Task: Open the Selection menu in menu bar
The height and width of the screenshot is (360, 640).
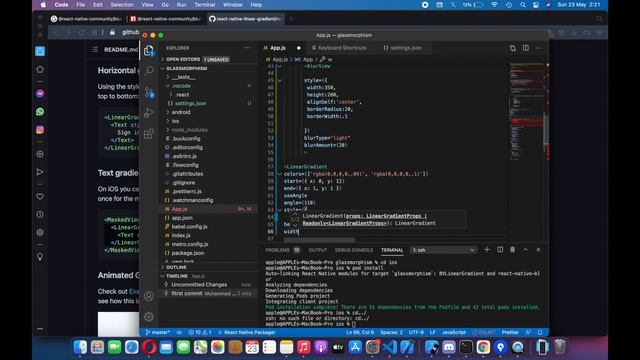Action: pos(122,5)
